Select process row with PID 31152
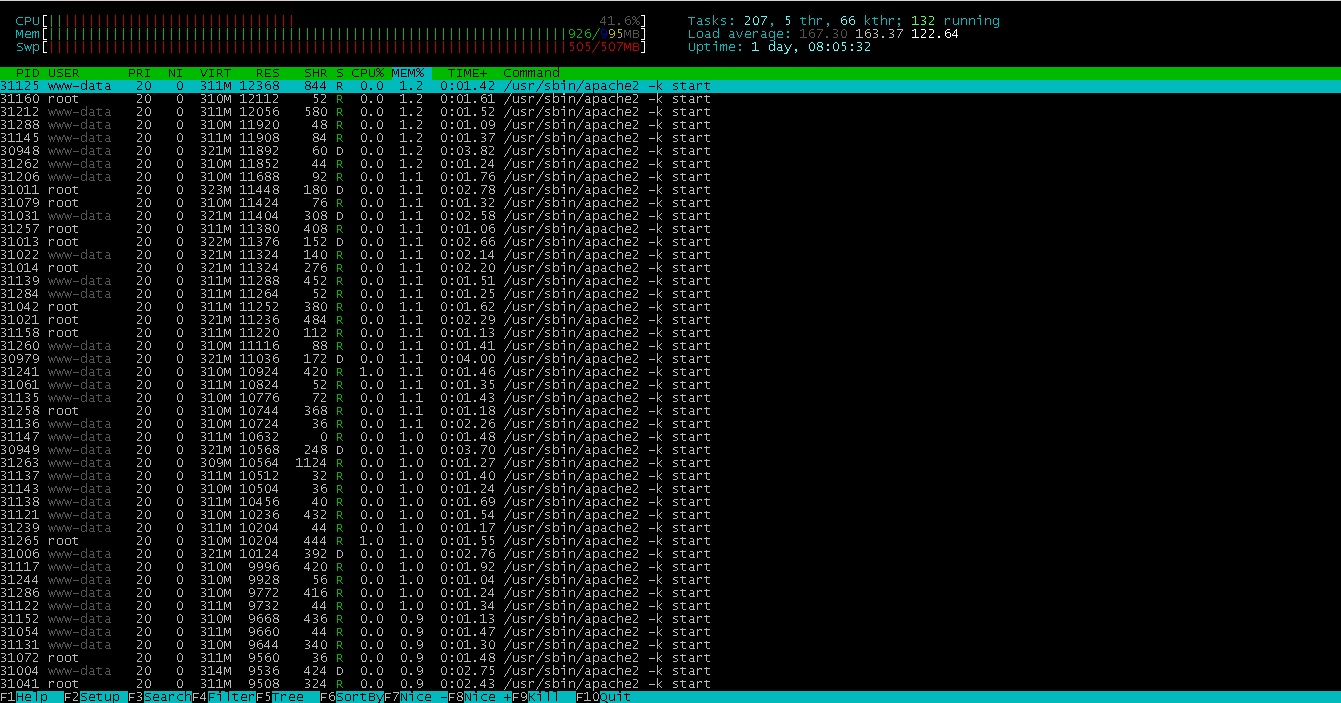The height and width of the screenshot is (703, 1341). pyautogui.click(x=670, y=619)
